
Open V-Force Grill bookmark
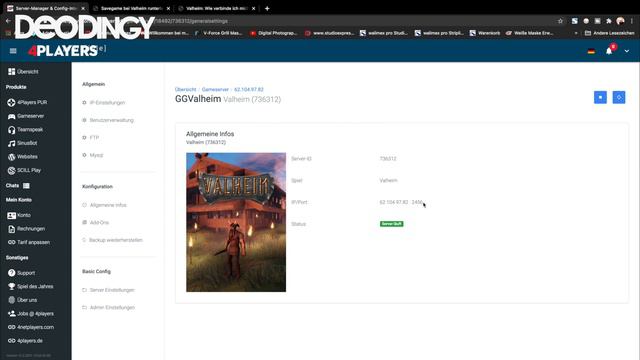(x=218, y=33)
